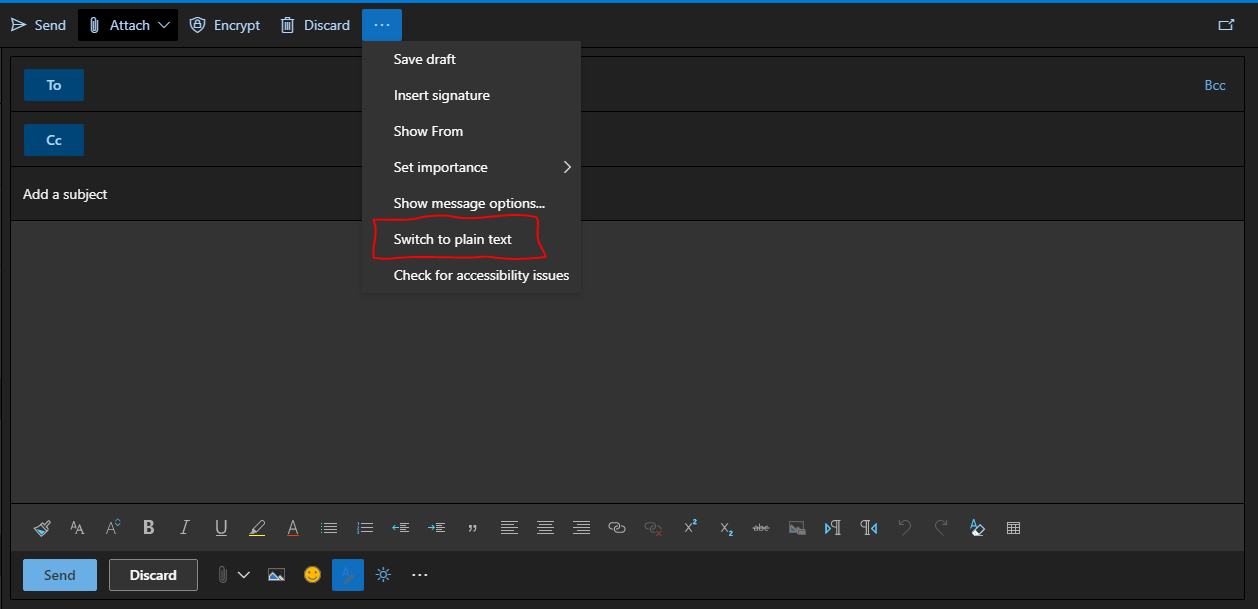1258x609 pixels.
Task: Click the Undo arrow
Action: [905, 528]
